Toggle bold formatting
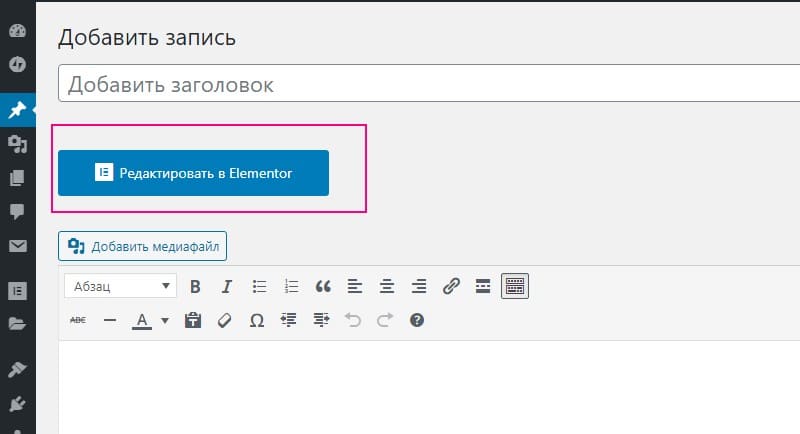Screen dimensions: 800x434 (195, 287)
